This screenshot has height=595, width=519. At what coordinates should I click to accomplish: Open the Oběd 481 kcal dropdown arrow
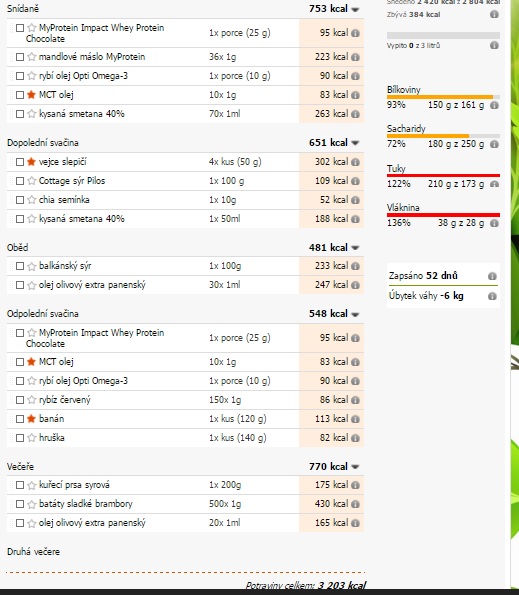[355, 248]
